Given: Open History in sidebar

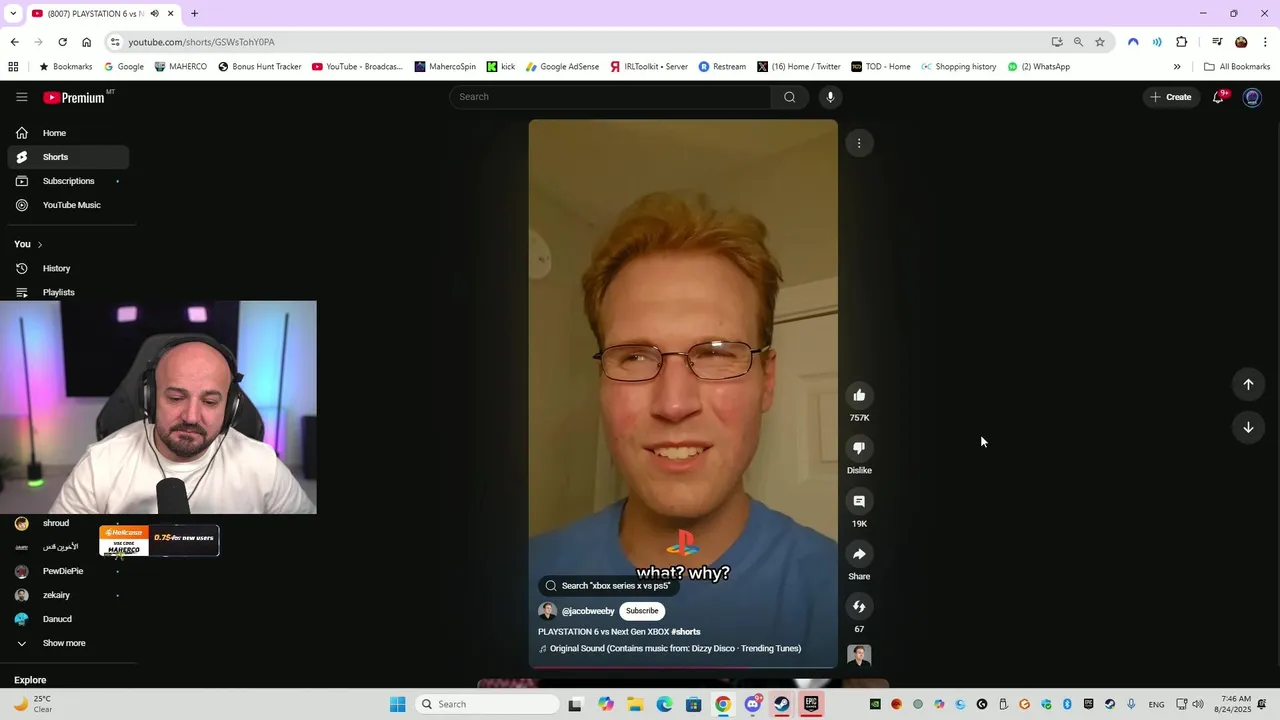Looking at the screenshot, I should click(x=68, y=268).
